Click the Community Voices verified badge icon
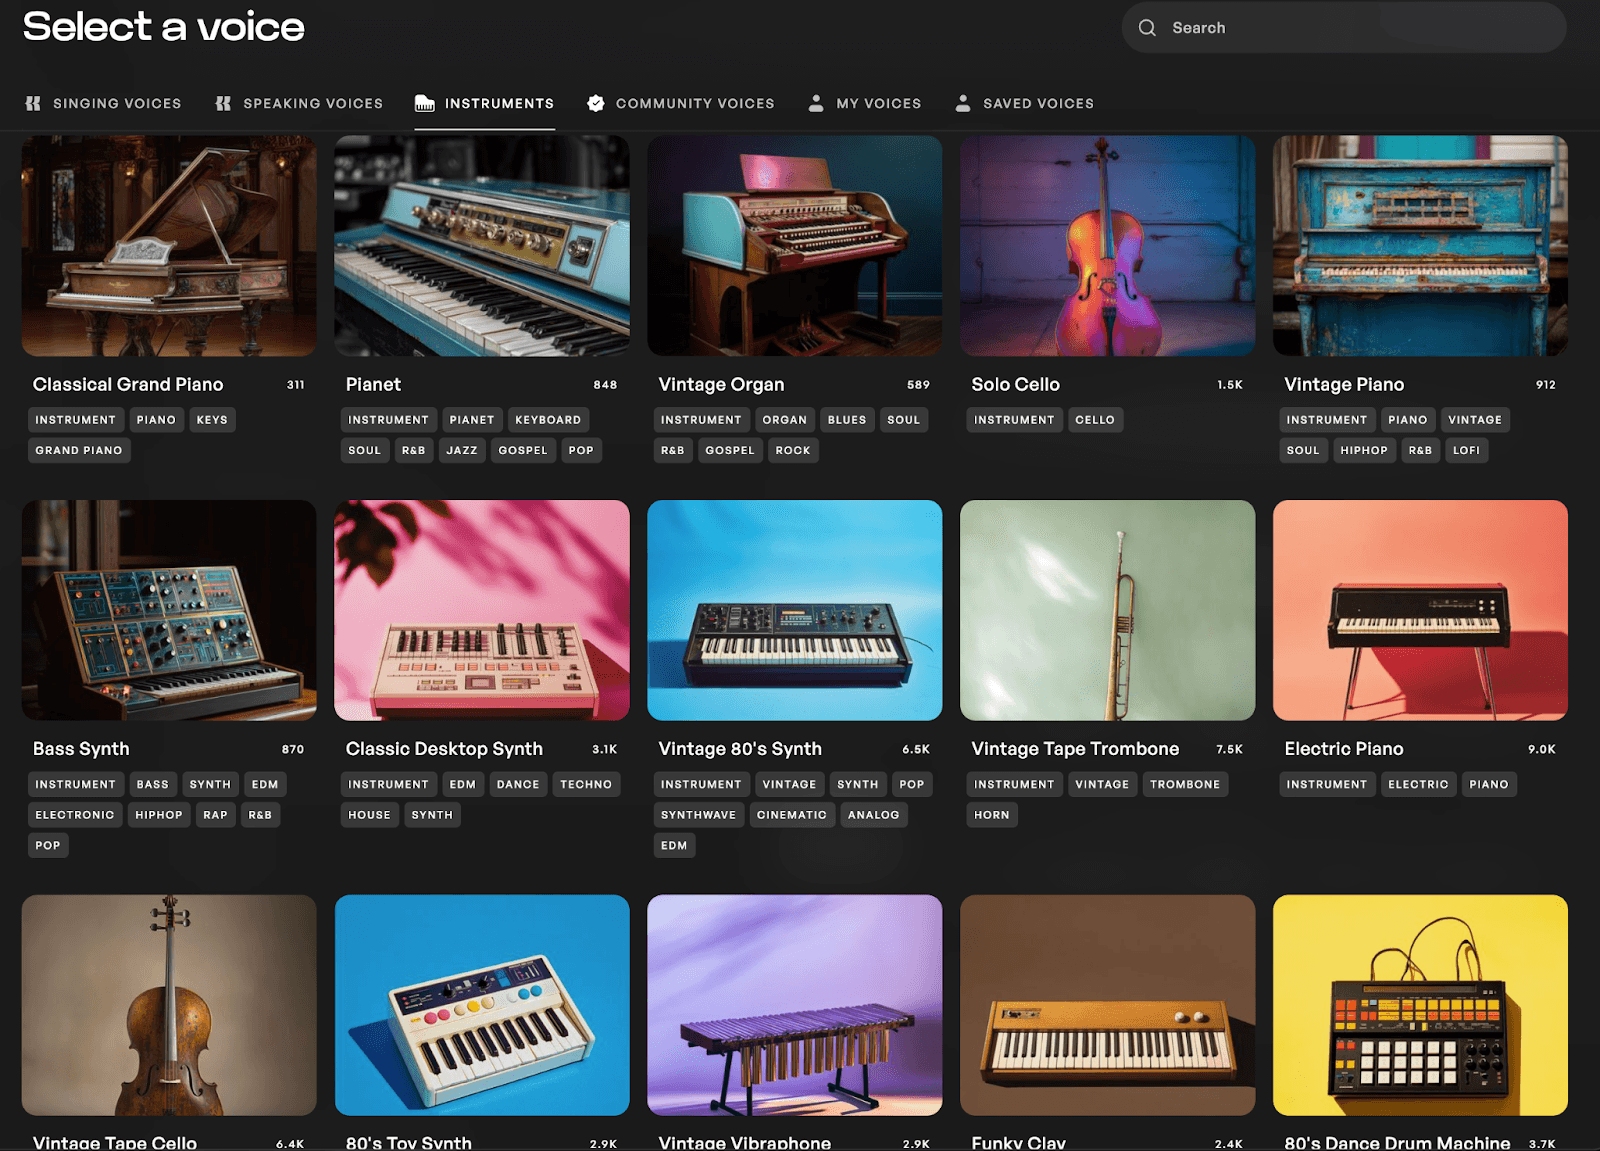The width and height of the screenshot is (1600, 1151). point(595,102)
